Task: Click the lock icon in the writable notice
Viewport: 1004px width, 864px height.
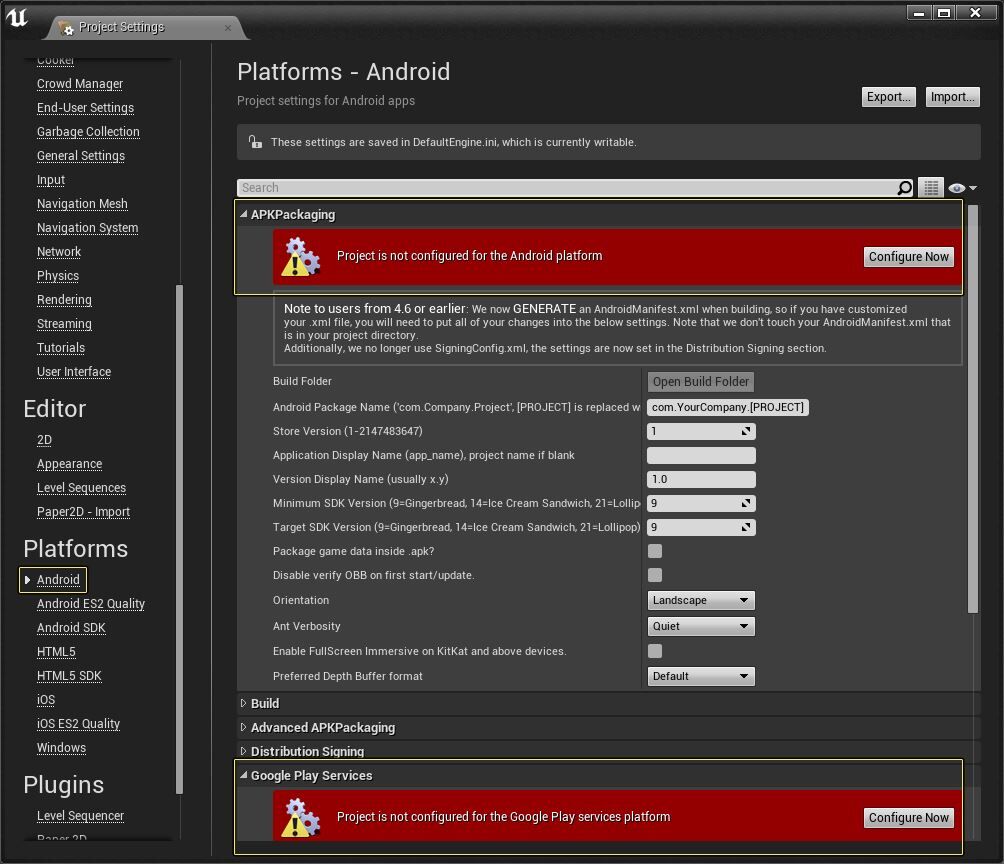Action: tap(255, 142)
